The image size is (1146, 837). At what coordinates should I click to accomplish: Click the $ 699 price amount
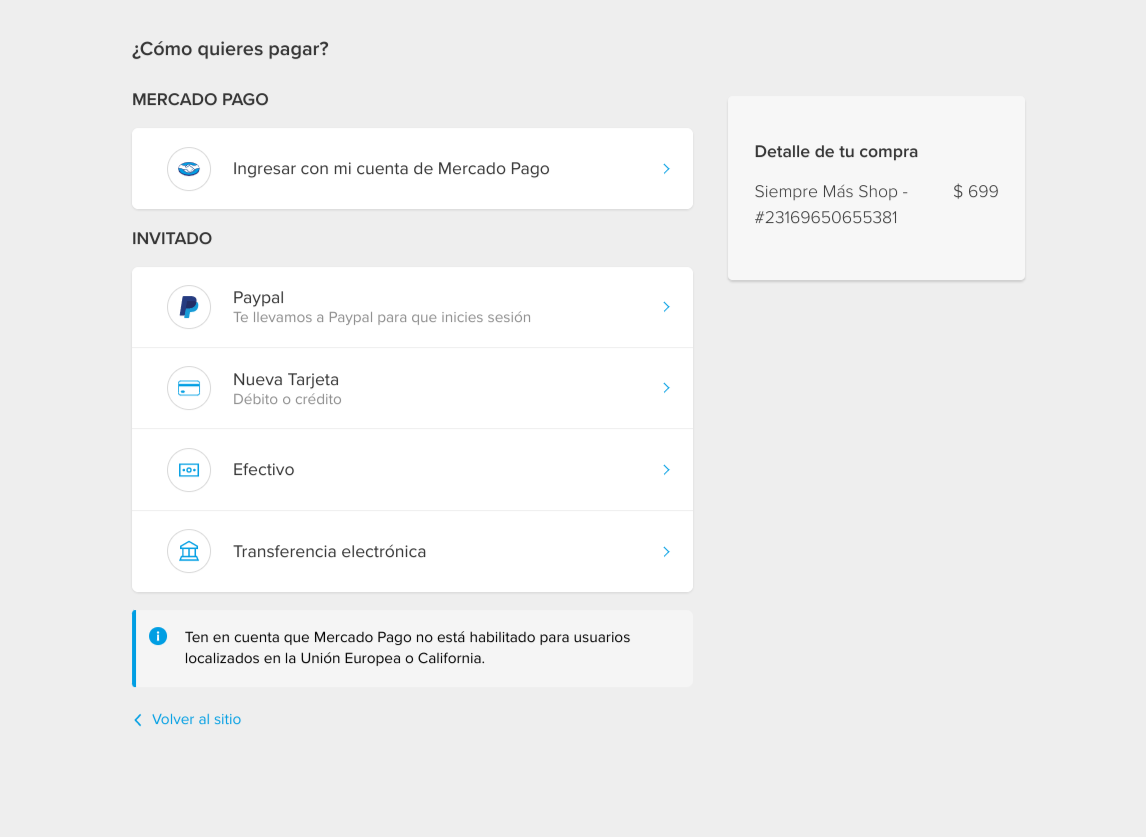tap(975, 192)
